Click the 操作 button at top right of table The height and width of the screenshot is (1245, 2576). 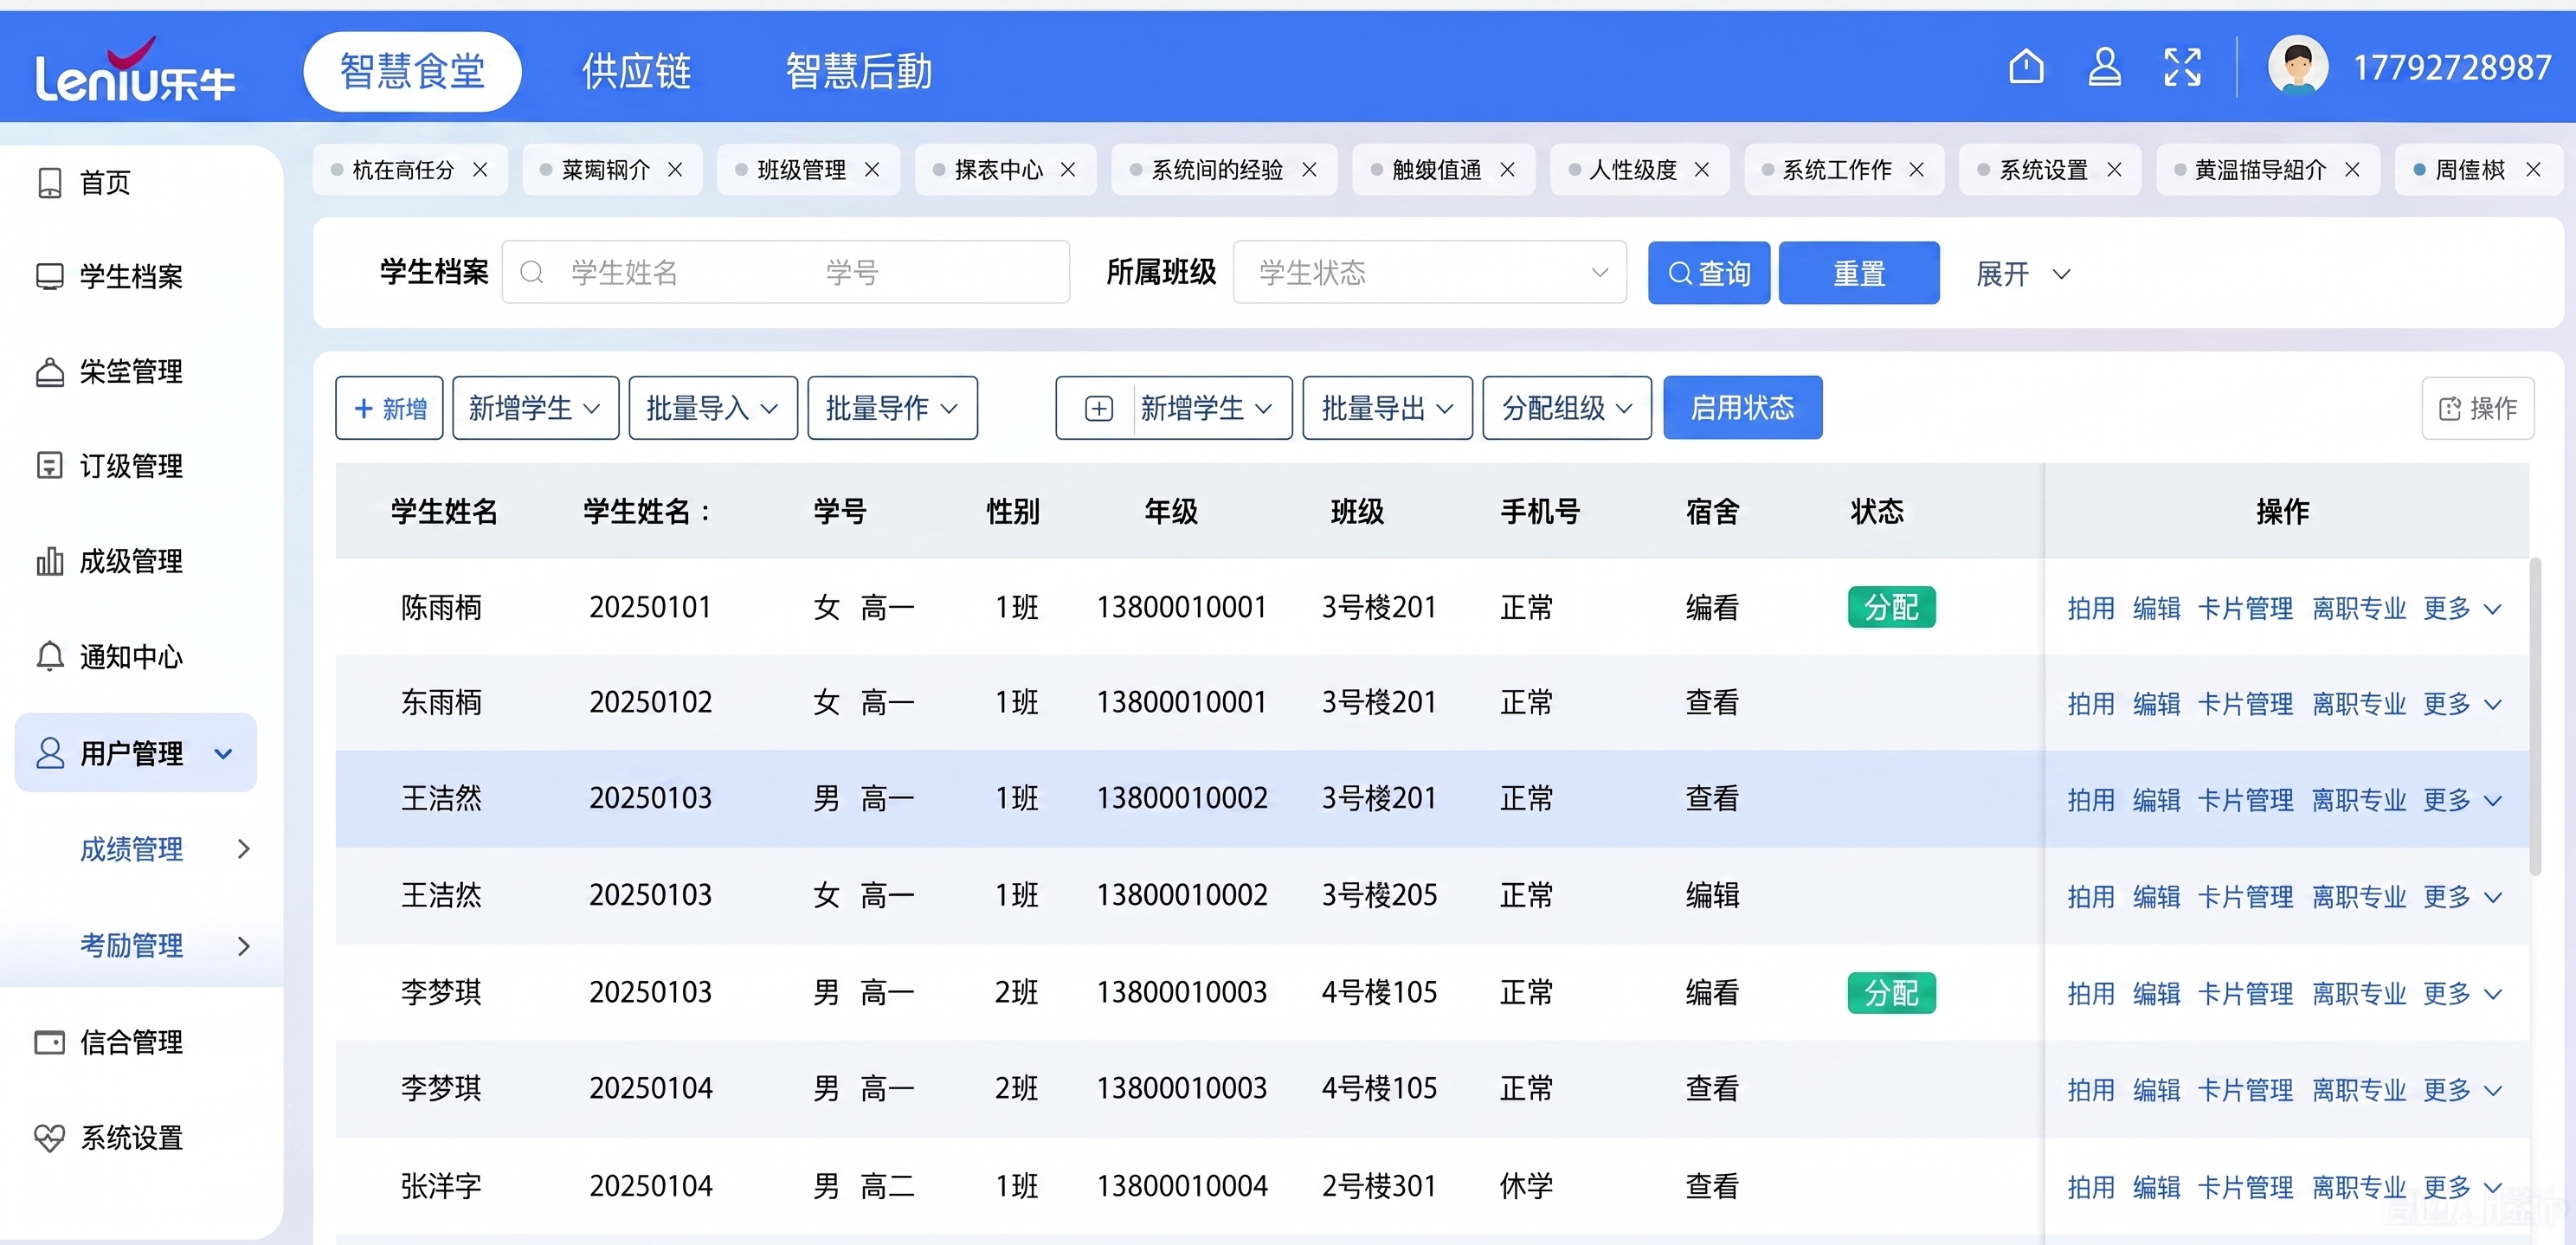point(2477,408)
